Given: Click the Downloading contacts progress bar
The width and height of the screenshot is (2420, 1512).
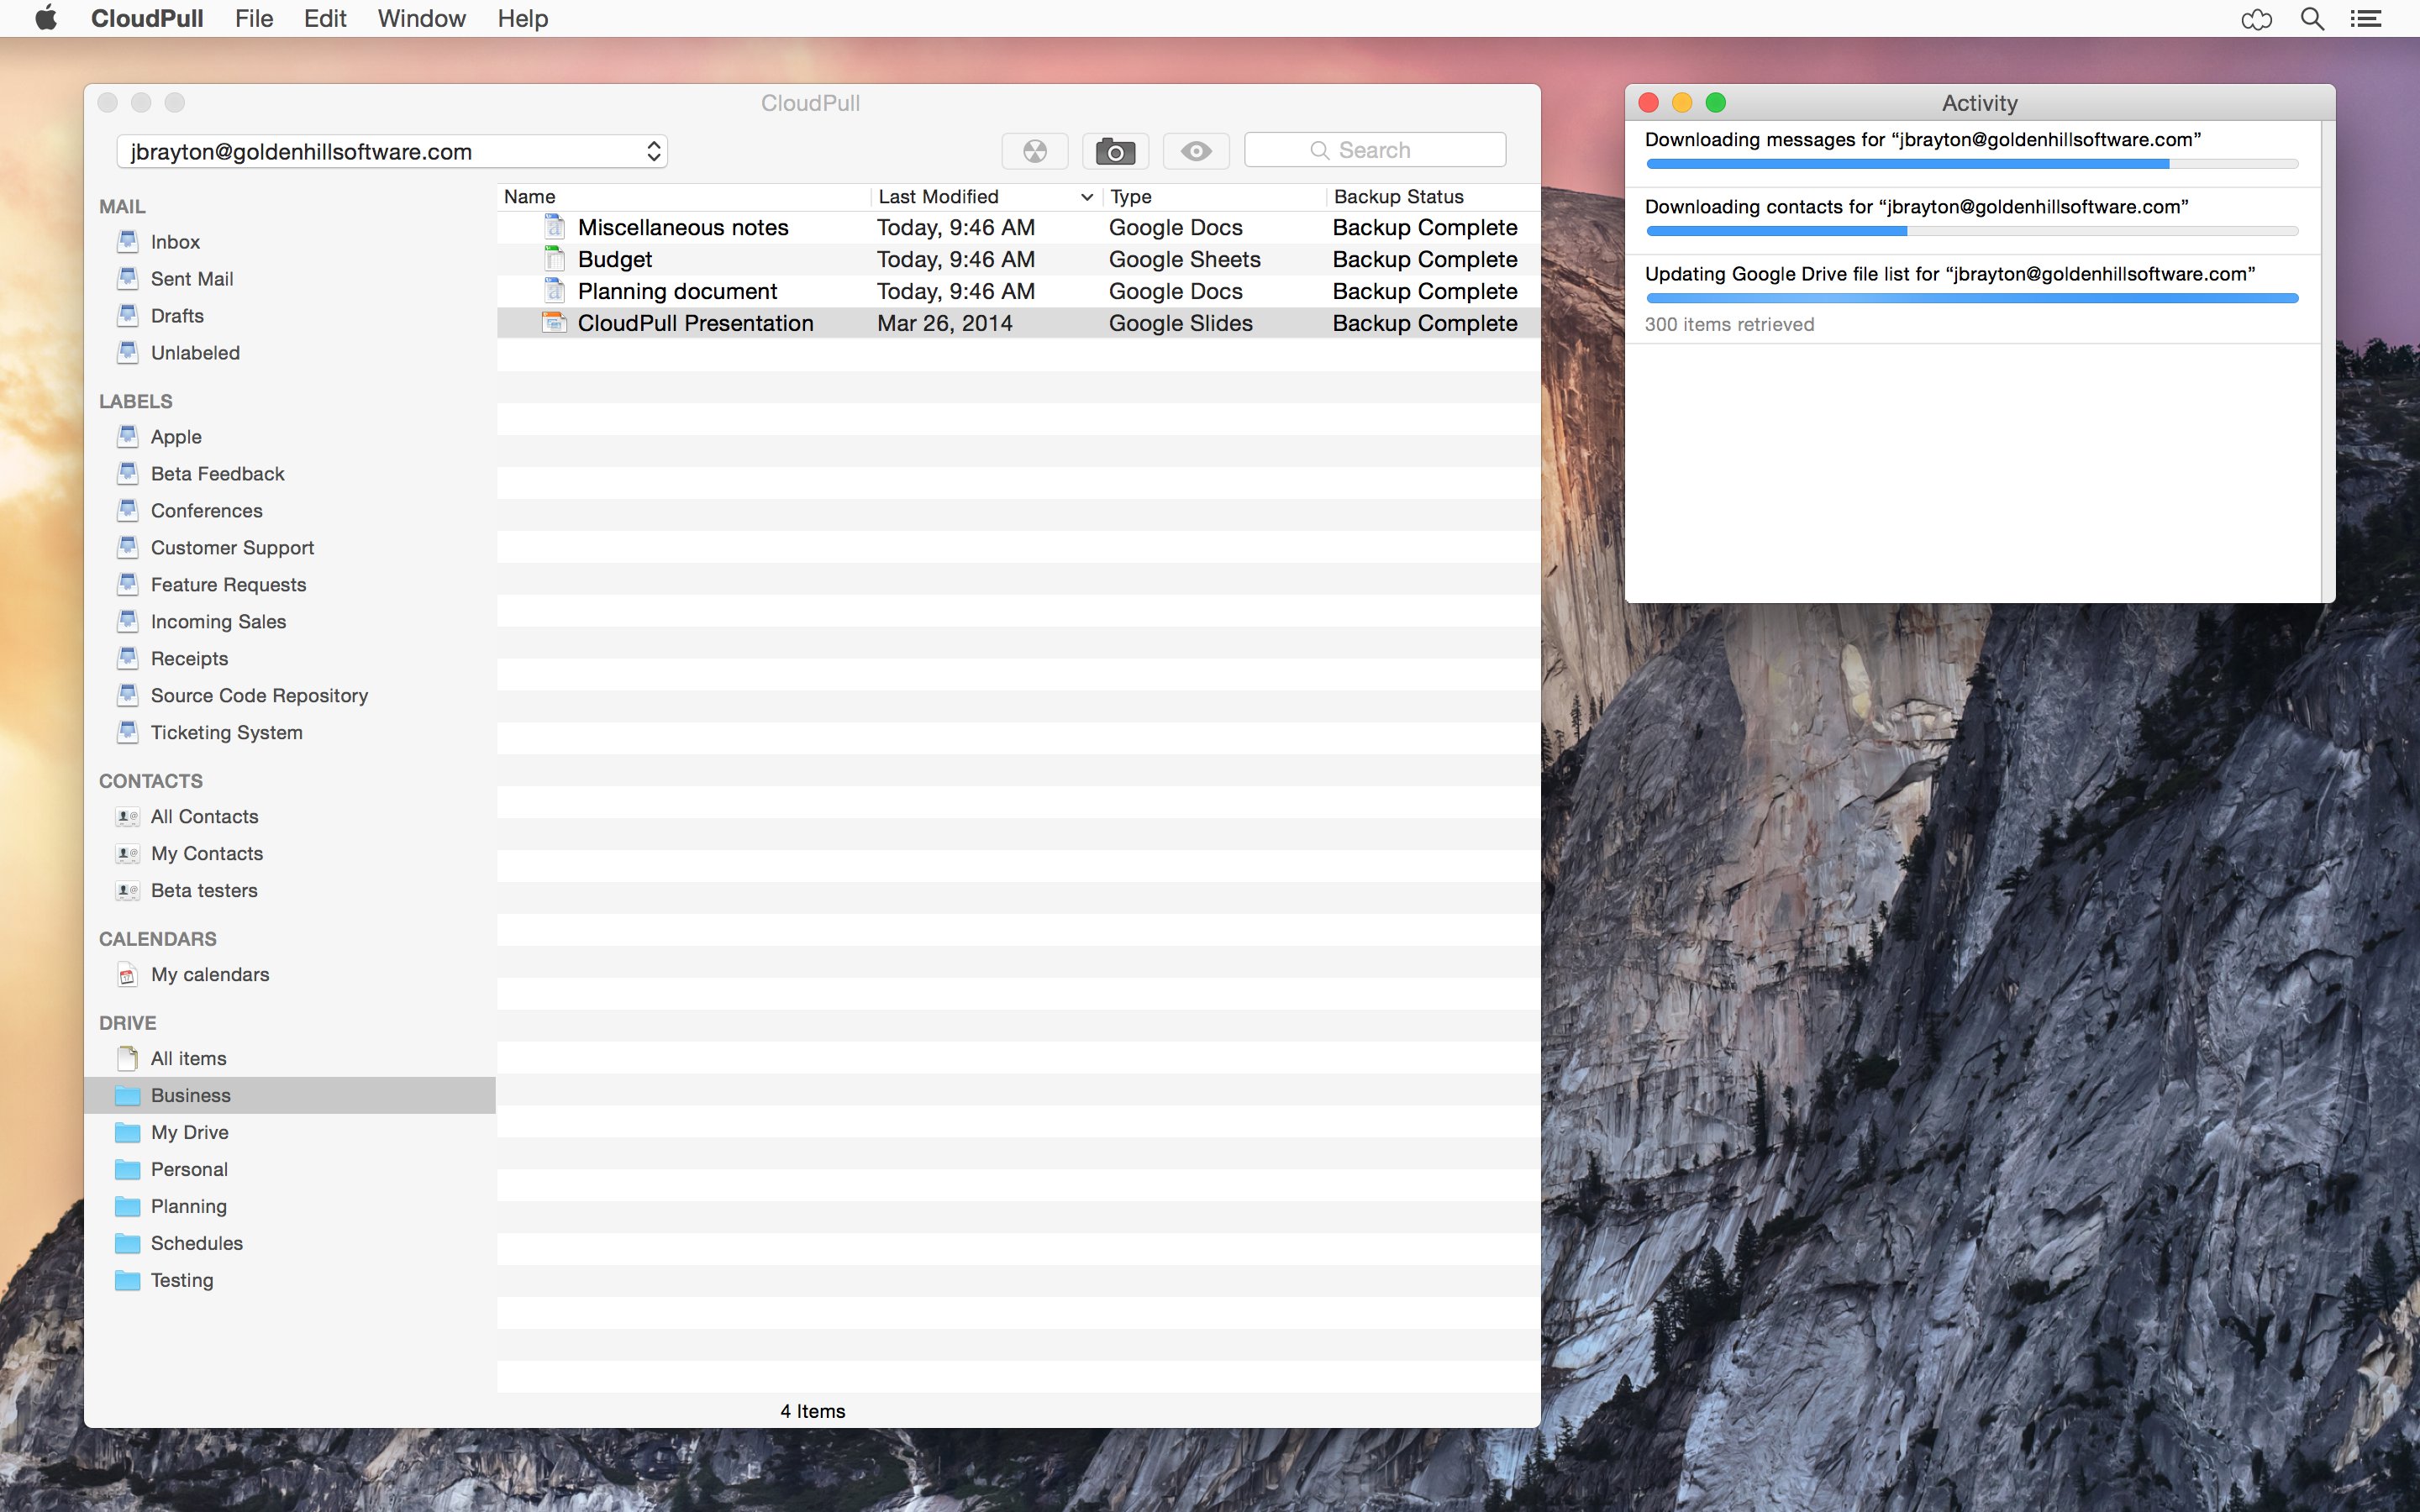Looking at the screenshot, I should tap(1972, 231).
